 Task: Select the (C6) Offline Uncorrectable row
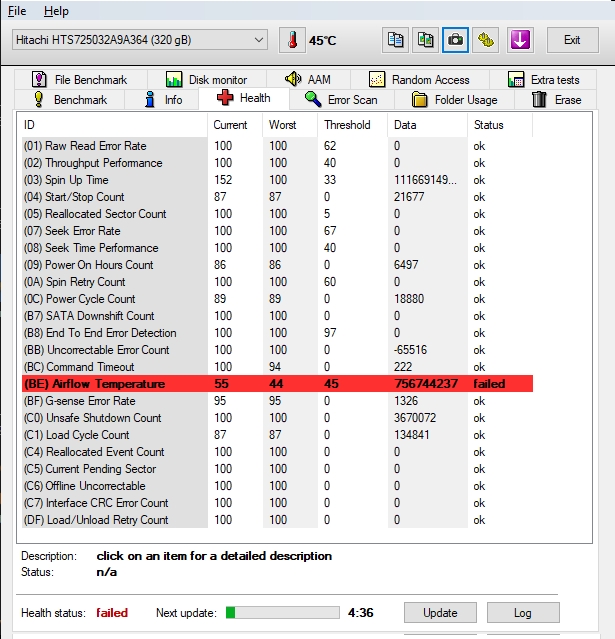click(277, 486)
